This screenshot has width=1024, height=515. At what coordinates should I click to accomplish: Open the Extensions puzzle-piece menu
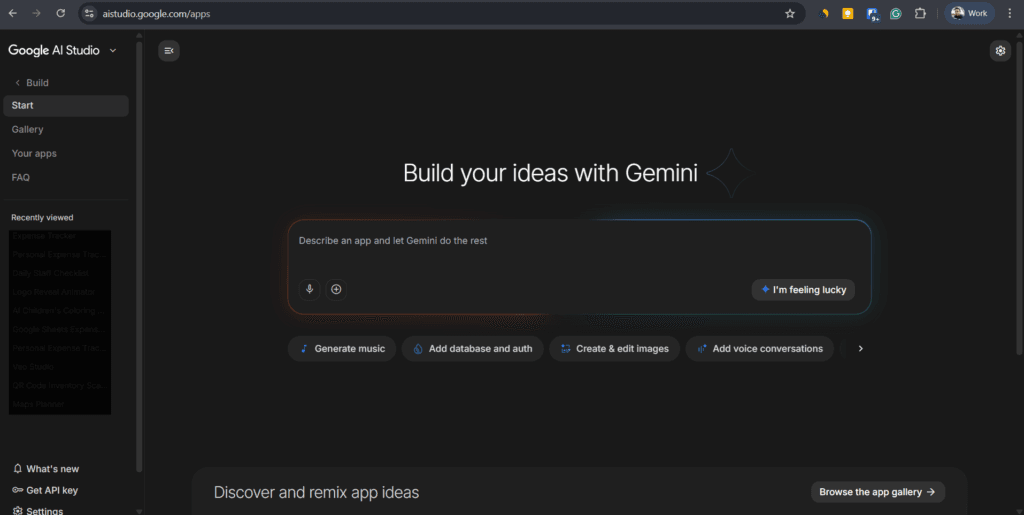click(x=920, y=13)
